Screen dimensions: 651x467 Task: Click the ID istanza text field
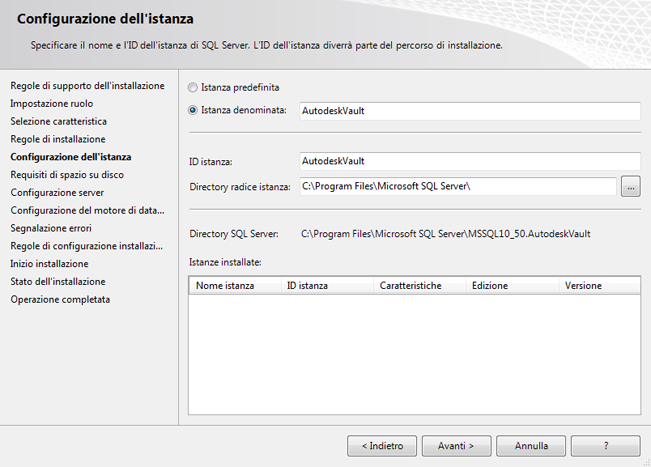coord(469,161)
